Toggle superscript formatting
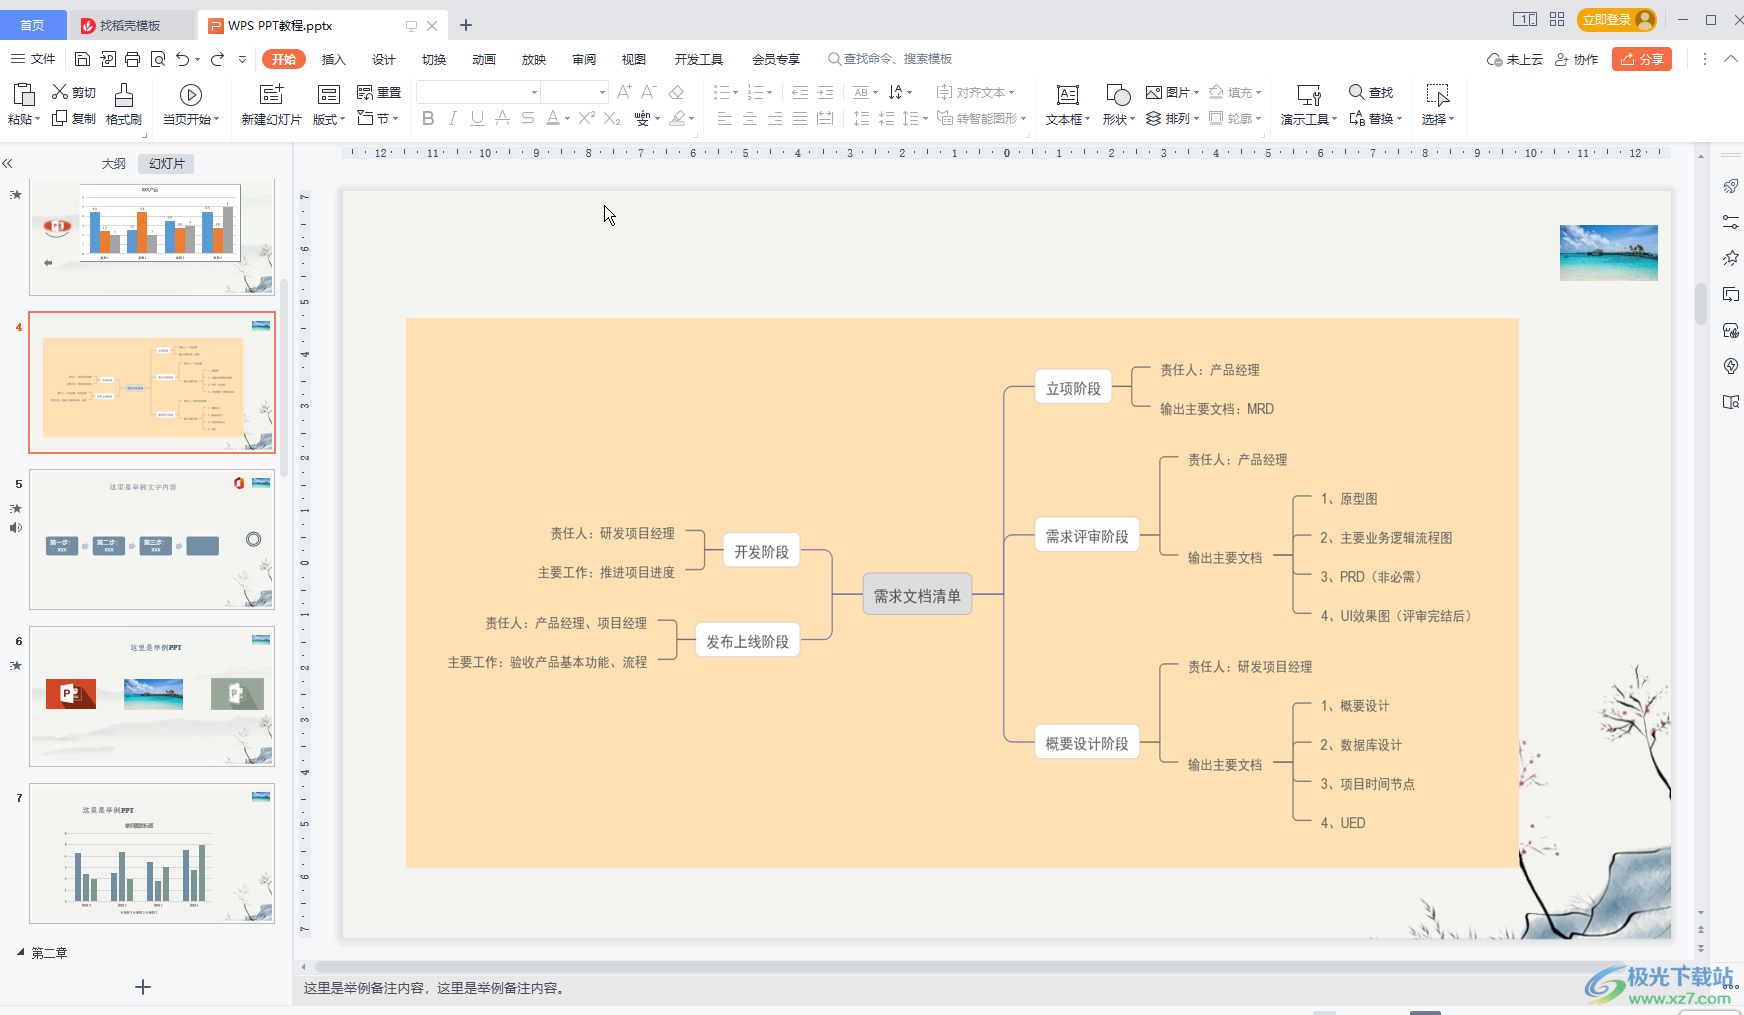 click(587, 118)
